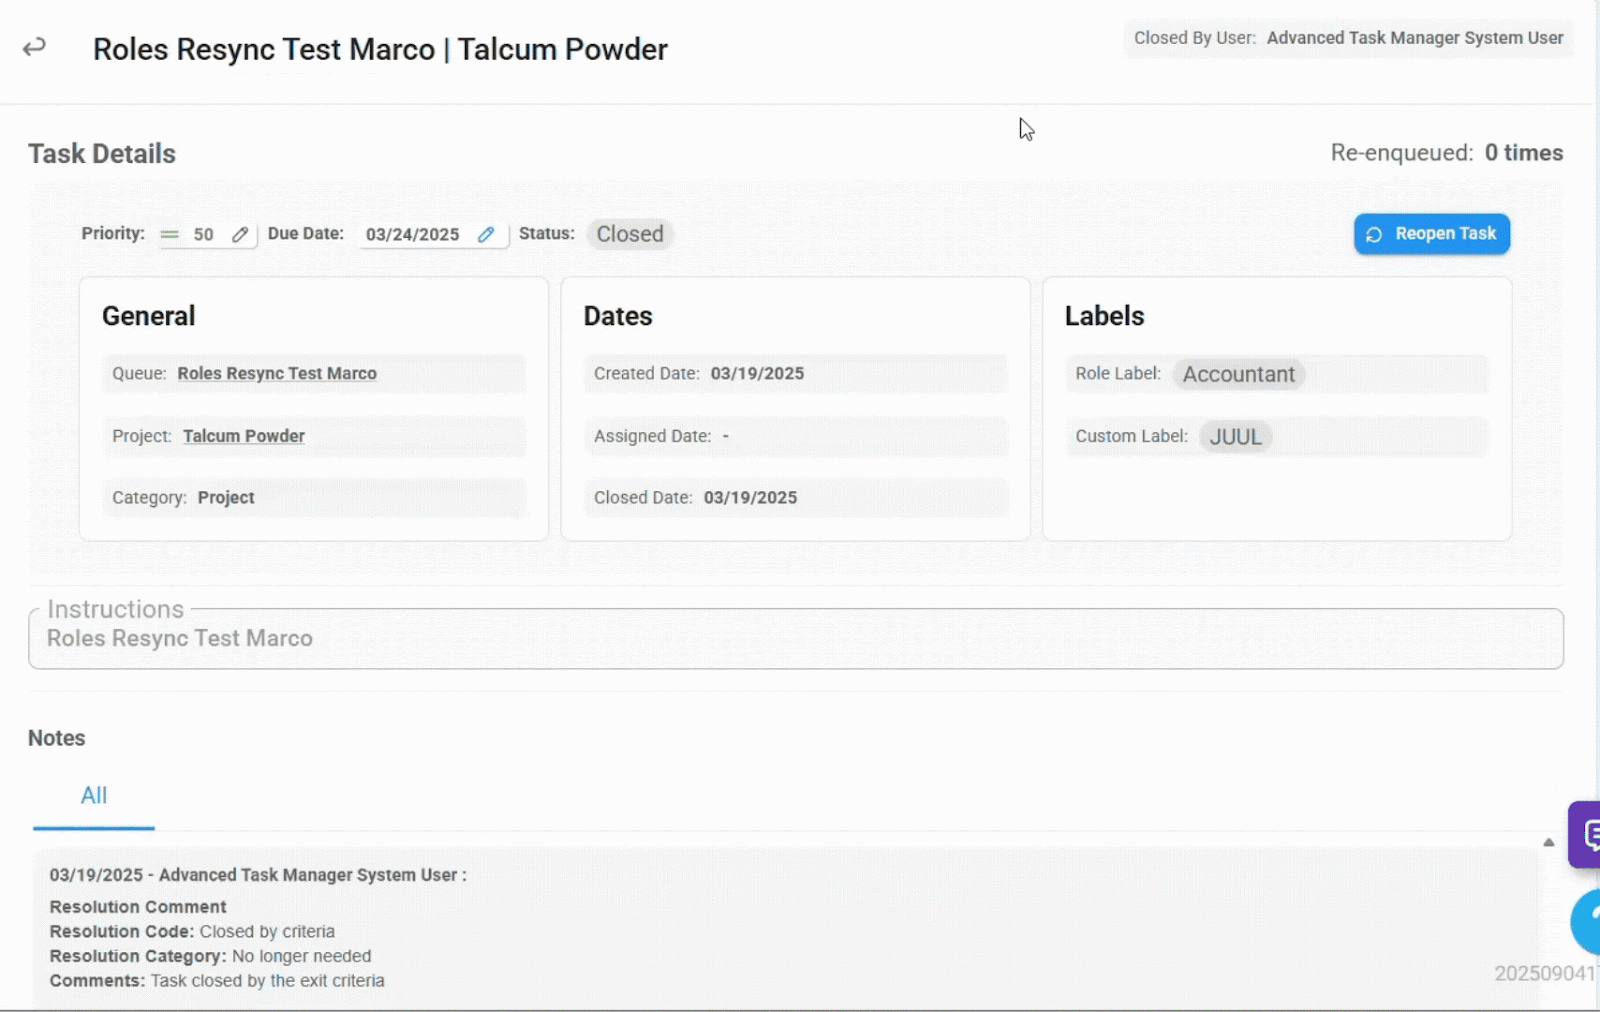This screenshot has height=1012, width=1600.
Task: Click the priority value 50
Action: 203,234
